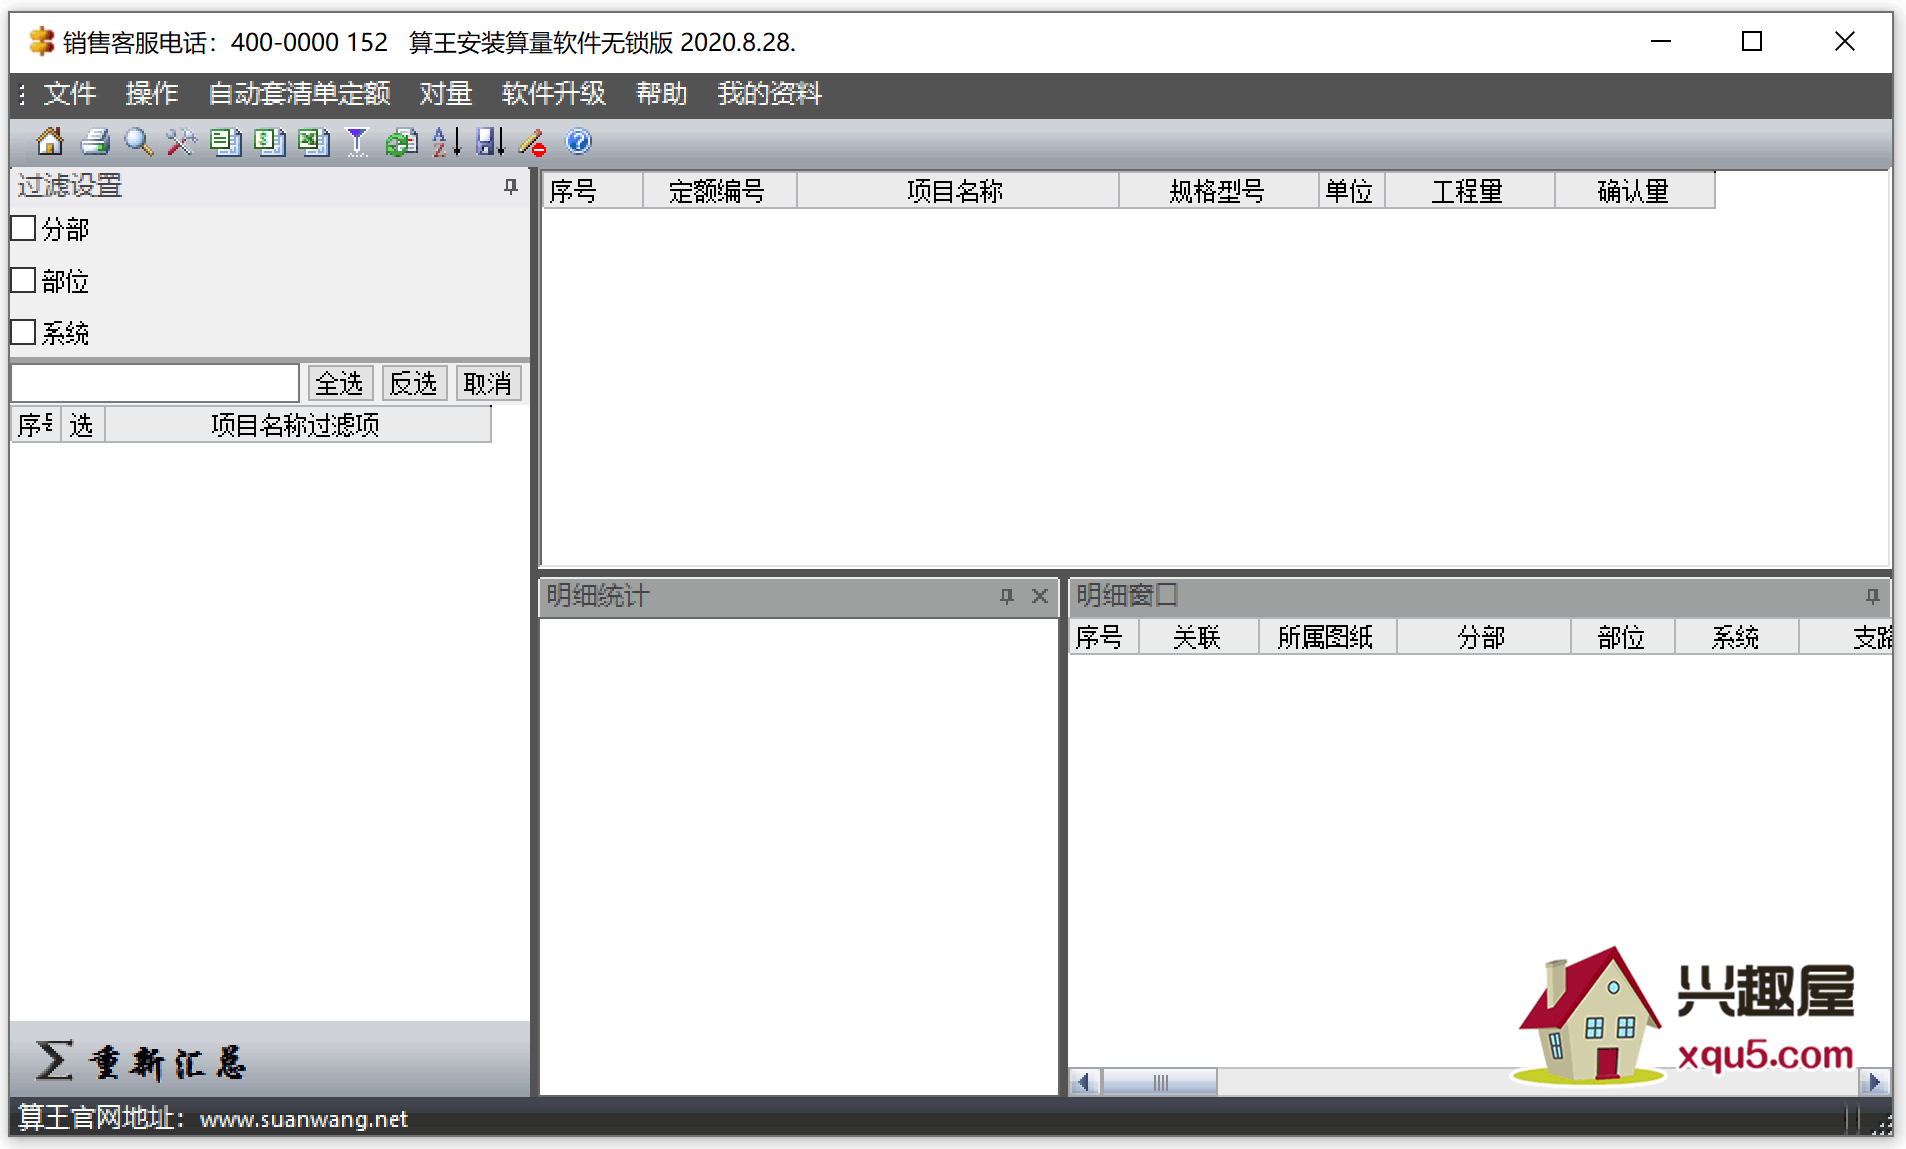Click the 部位 column header in 明细窗口
Screen dimensions: 1906x1149
tap(1621, 637)
